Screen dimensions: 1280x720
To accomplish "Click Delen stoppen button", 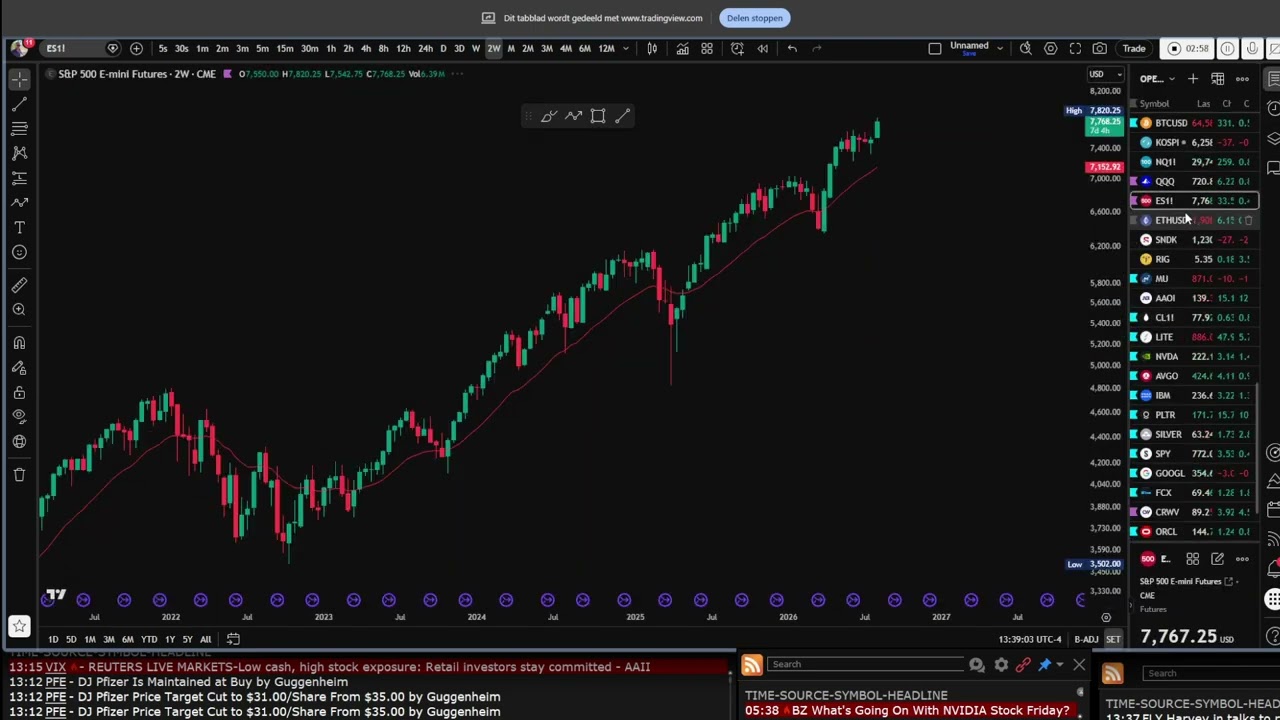I will [755, 18].
